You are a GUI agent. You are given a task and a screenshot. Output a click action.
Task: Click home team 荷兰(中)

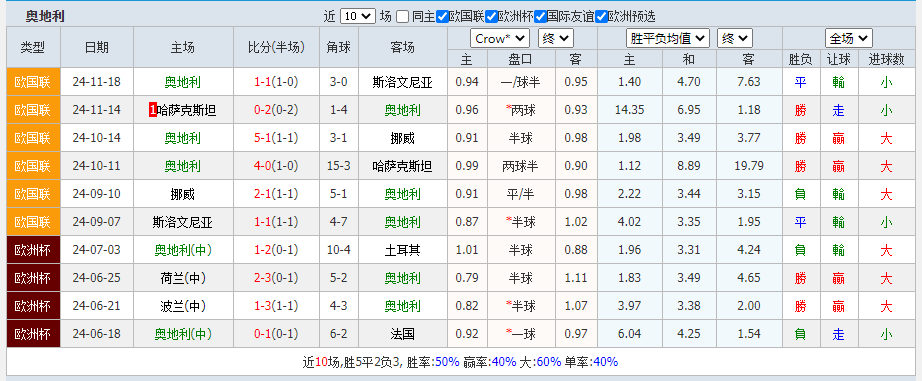[182, 278]
